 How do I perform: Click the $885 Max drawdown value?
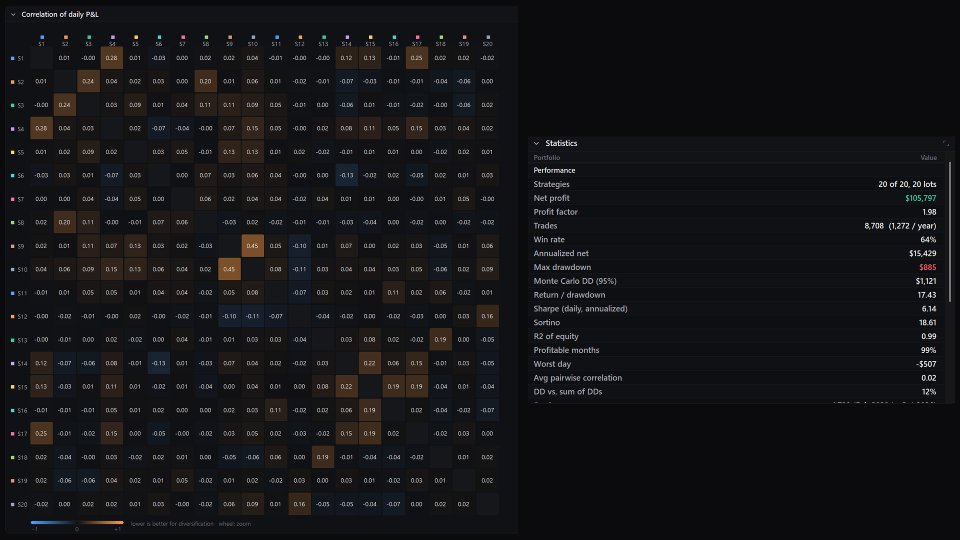928,268
